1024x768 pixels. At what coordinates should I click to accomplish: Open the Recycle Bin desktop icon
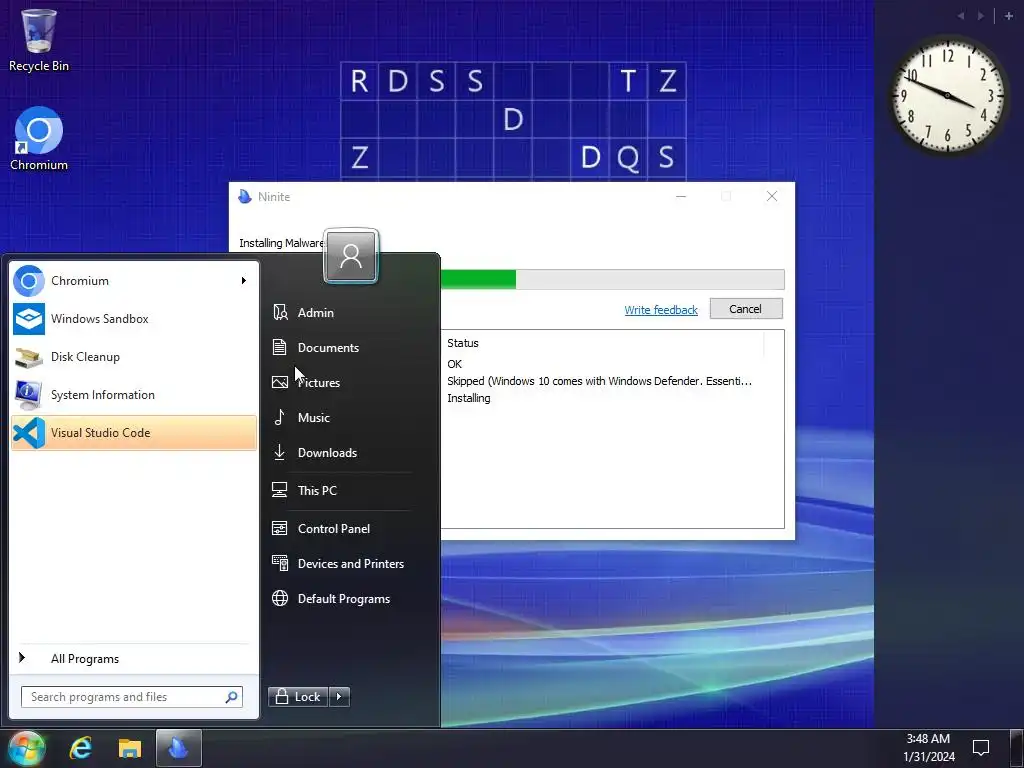pyautogui.click(x=39, y=40)
